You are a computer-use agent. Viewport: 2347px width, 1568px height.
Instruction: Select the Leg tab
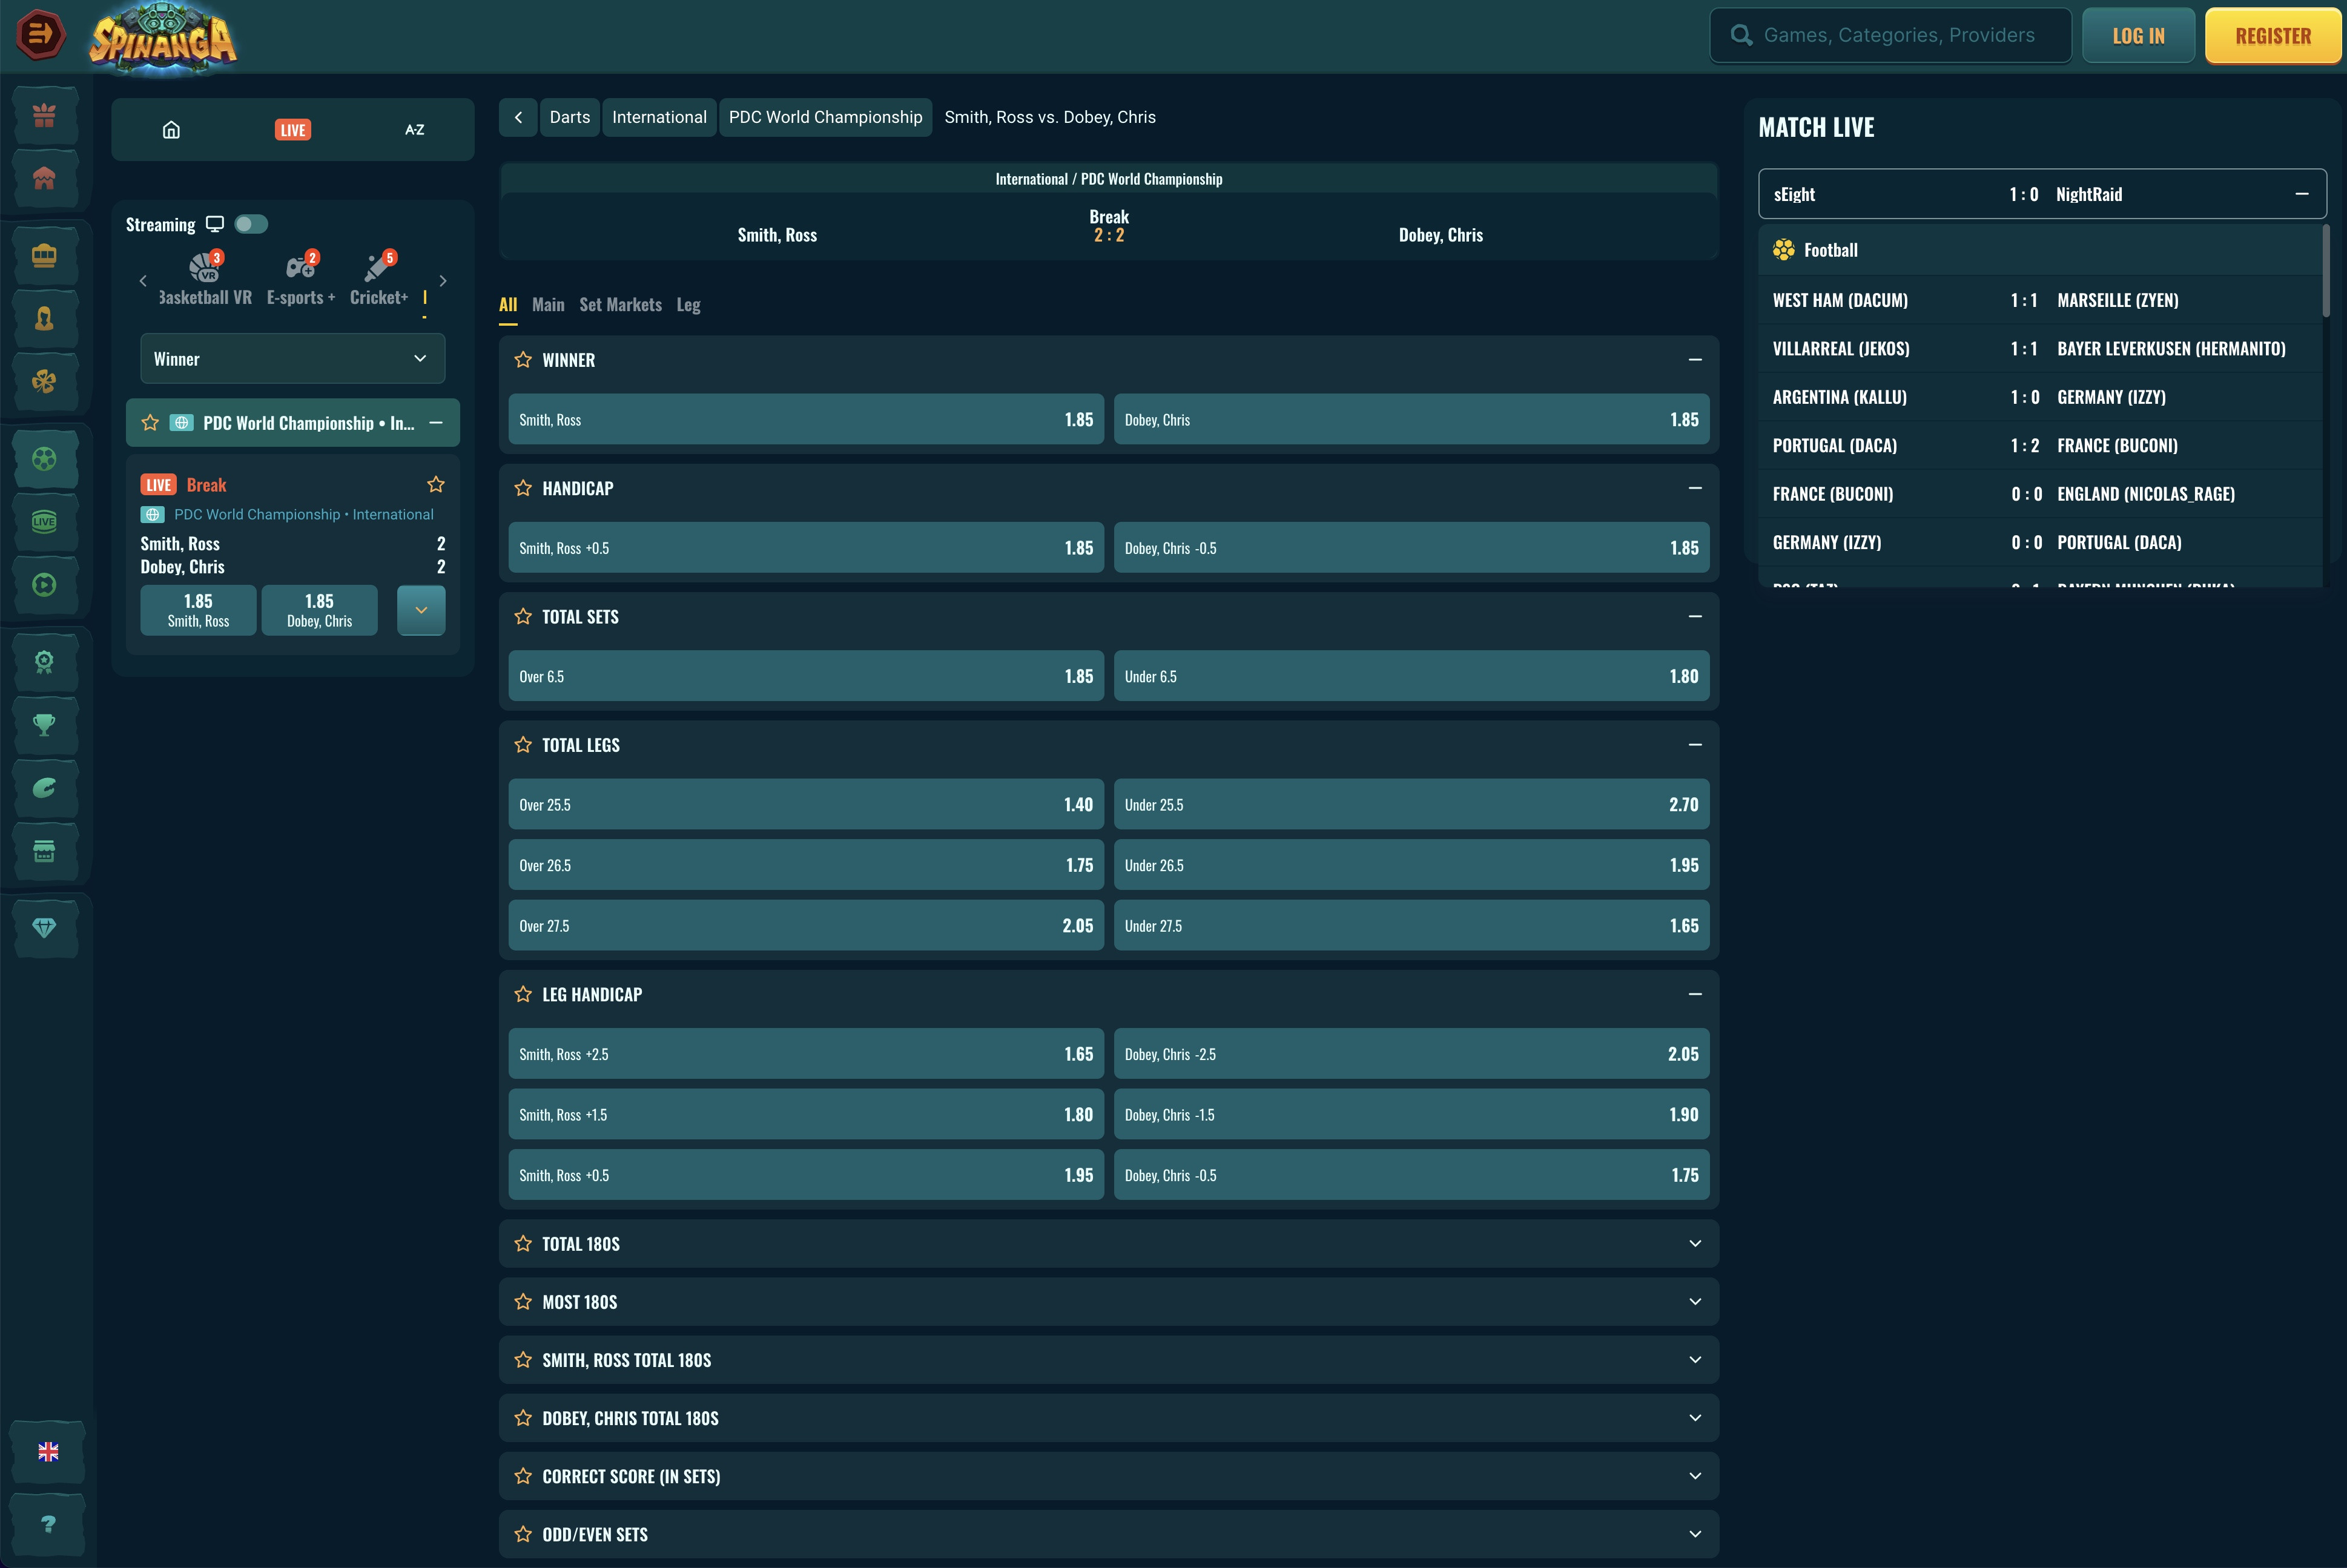[x=688, y=305]
